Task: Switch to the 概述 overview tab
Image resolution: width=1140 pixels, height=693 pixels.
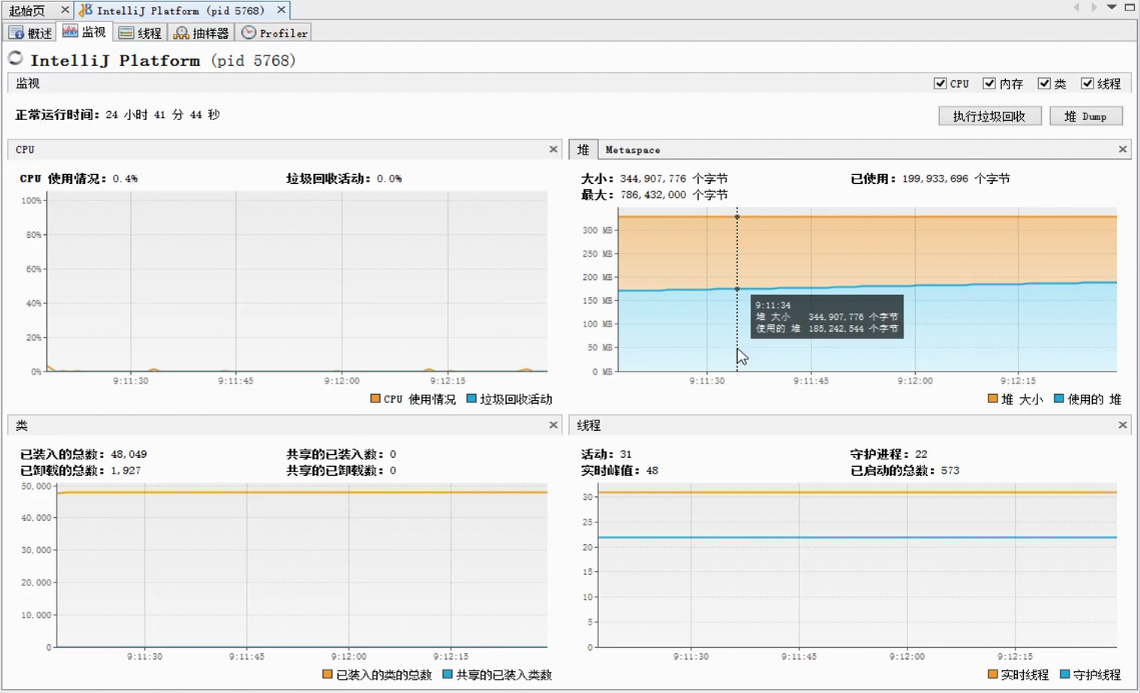Action: (31, 33)
